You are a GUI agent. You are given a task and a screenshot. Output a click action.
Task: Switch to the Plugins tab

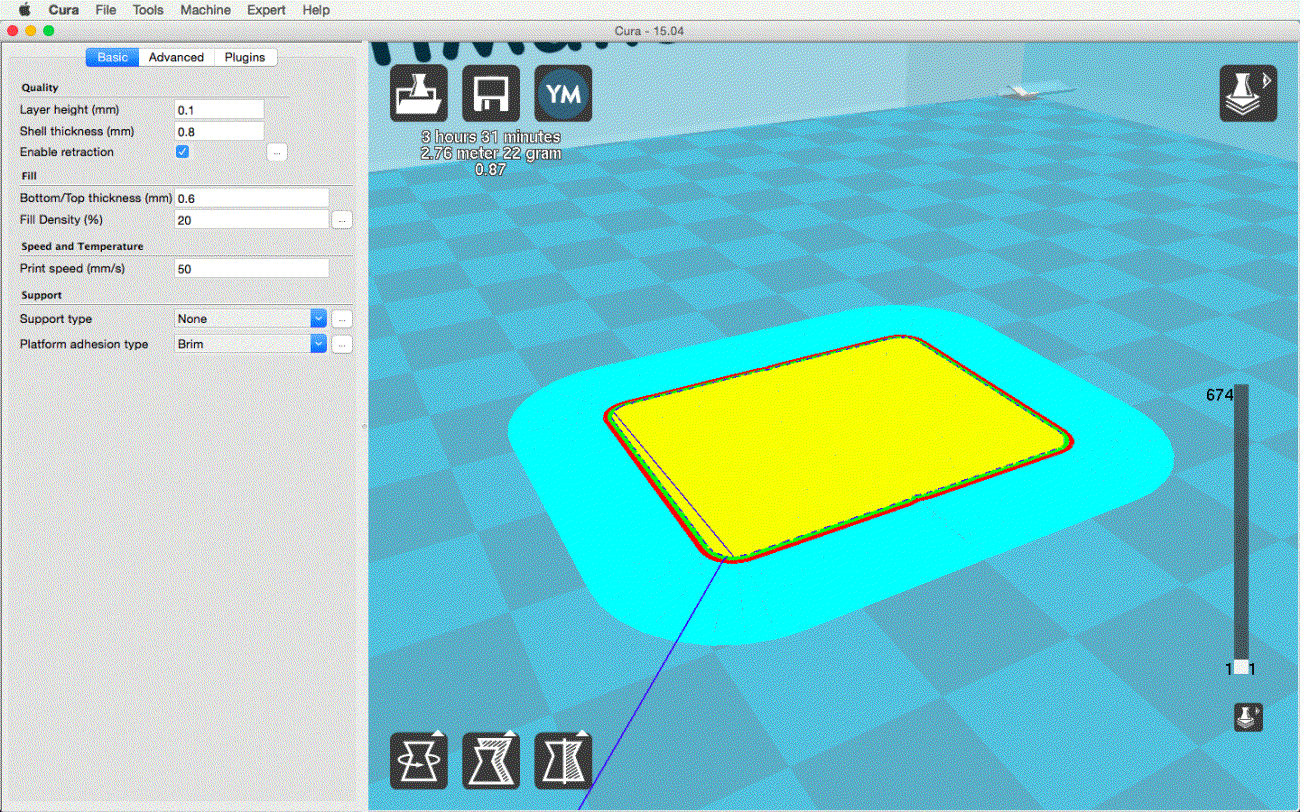[x=245, y=58]
